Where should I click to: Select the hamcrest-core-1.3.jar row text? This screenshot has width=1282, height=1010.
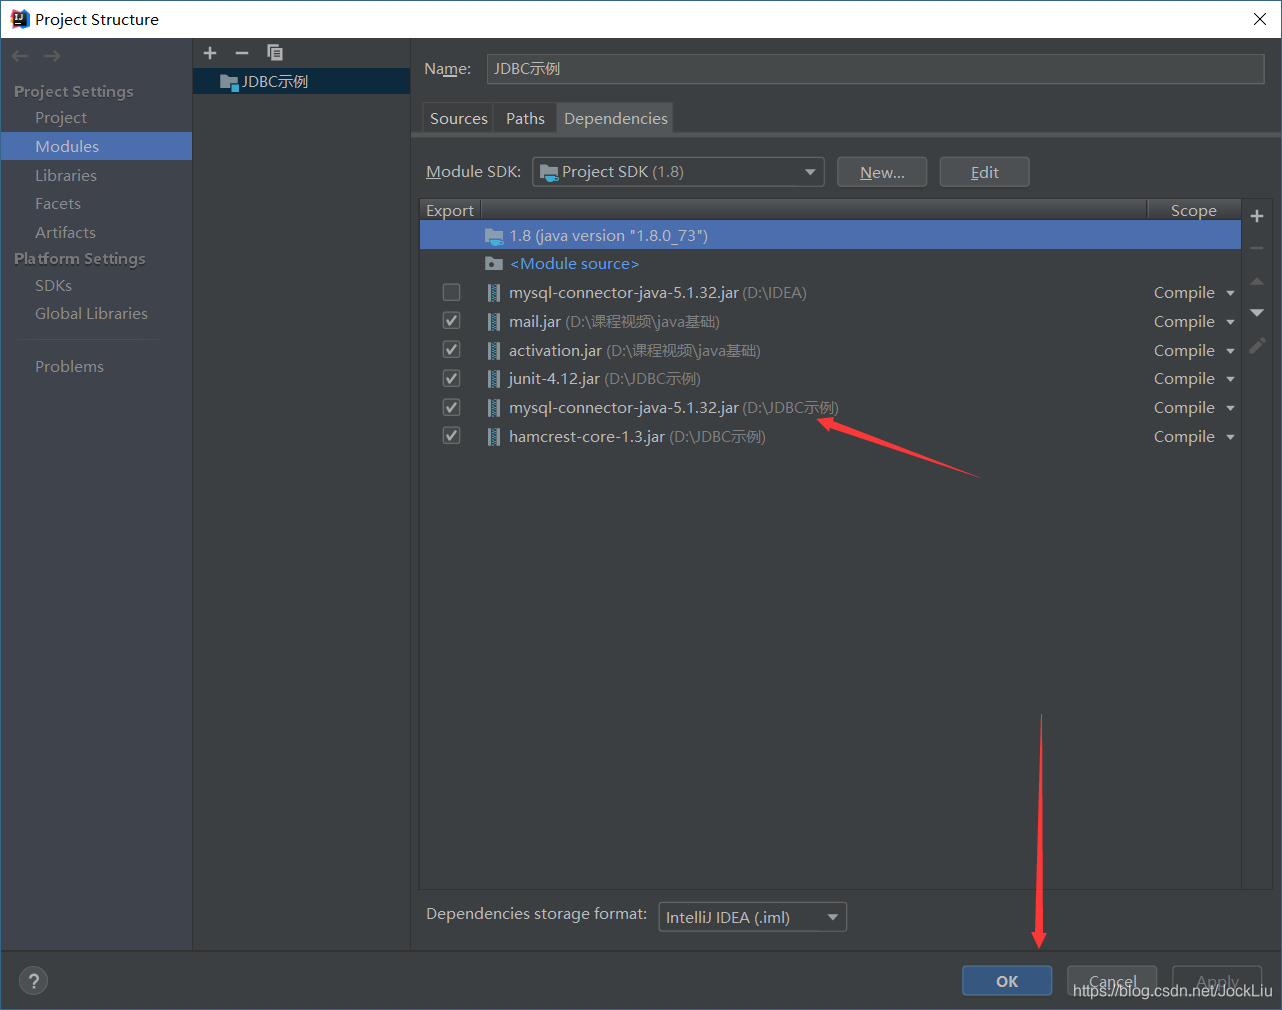click(x=637, y=437)
